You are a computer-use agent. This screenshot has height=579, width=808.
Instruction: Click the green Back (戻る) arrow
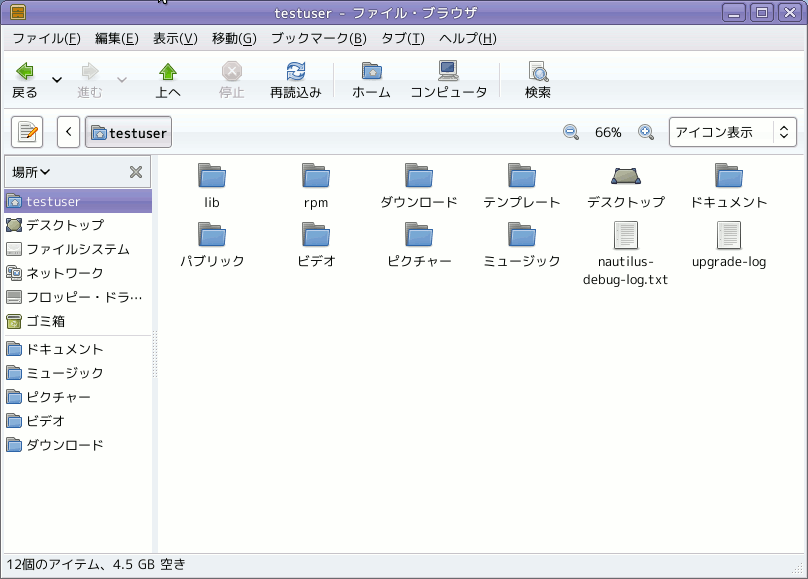24,72
